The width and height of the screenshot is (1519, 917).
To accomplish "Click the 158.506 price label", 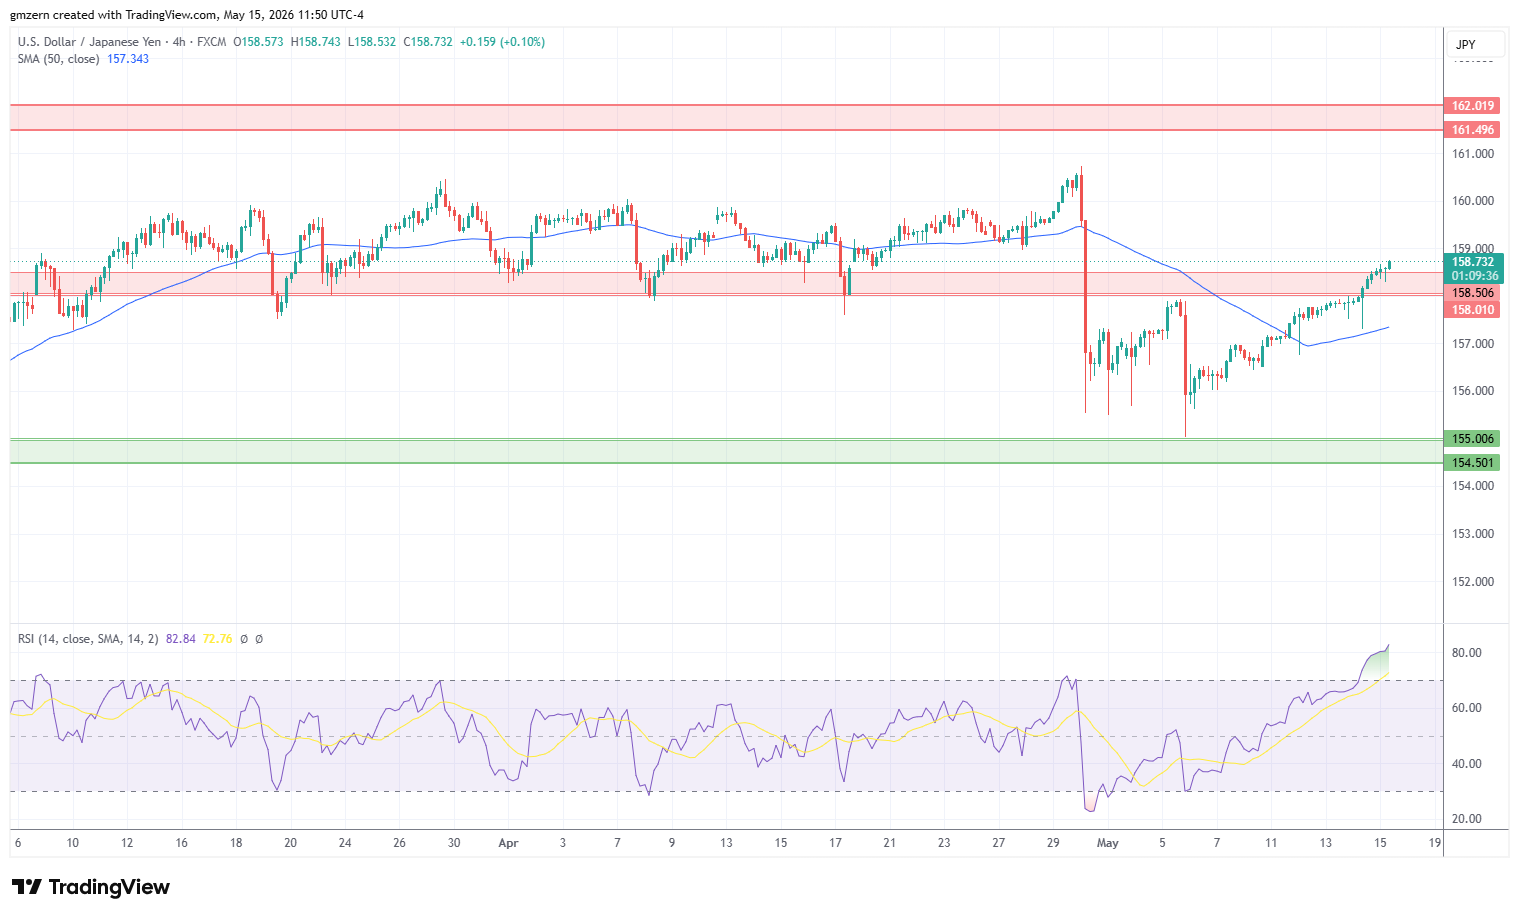I will [1473, 293].
